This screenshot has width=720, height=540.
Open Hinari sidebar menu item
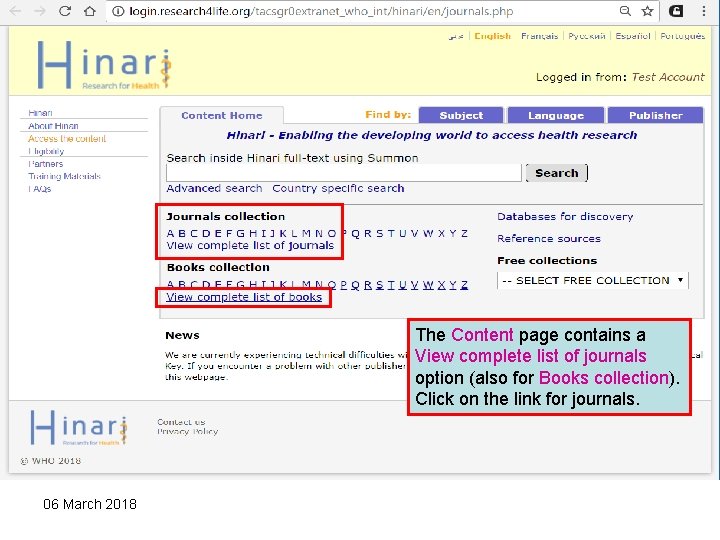pyautogui.click(x=40, y=113)
